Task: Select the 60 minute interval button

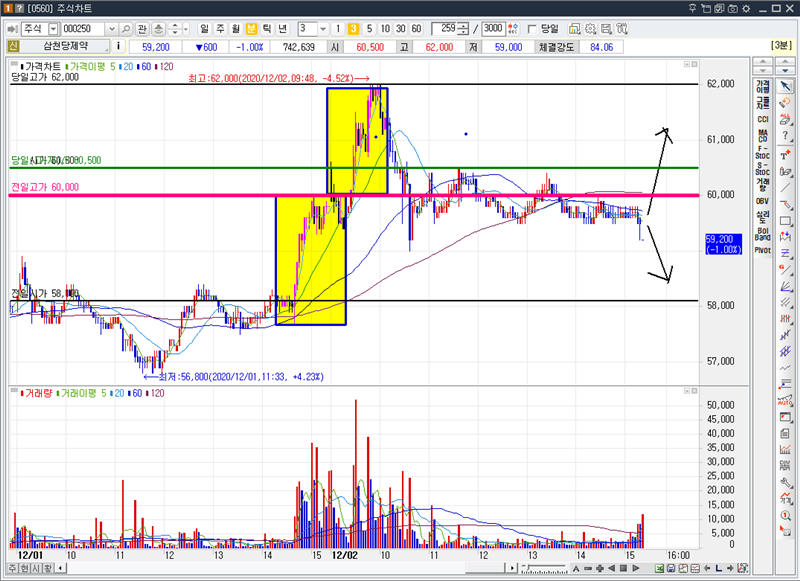Action: [417, 29]
